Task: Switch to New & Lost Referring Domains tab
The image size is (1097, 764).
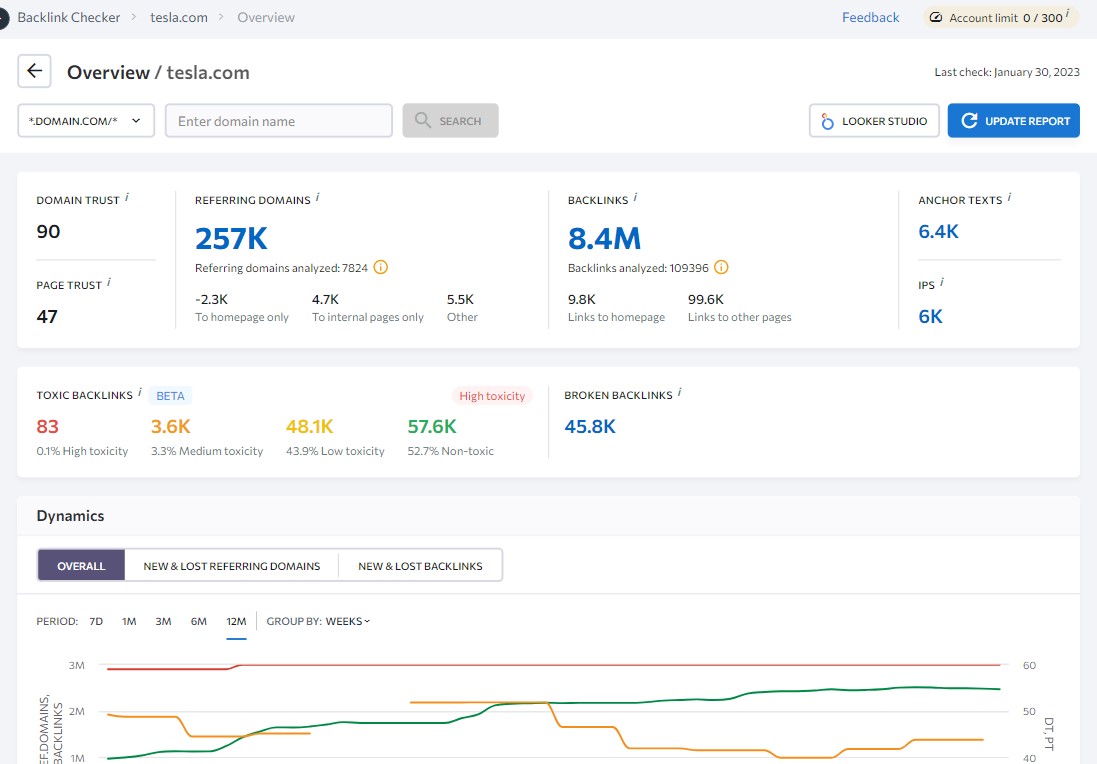Action: coord(231,565)
